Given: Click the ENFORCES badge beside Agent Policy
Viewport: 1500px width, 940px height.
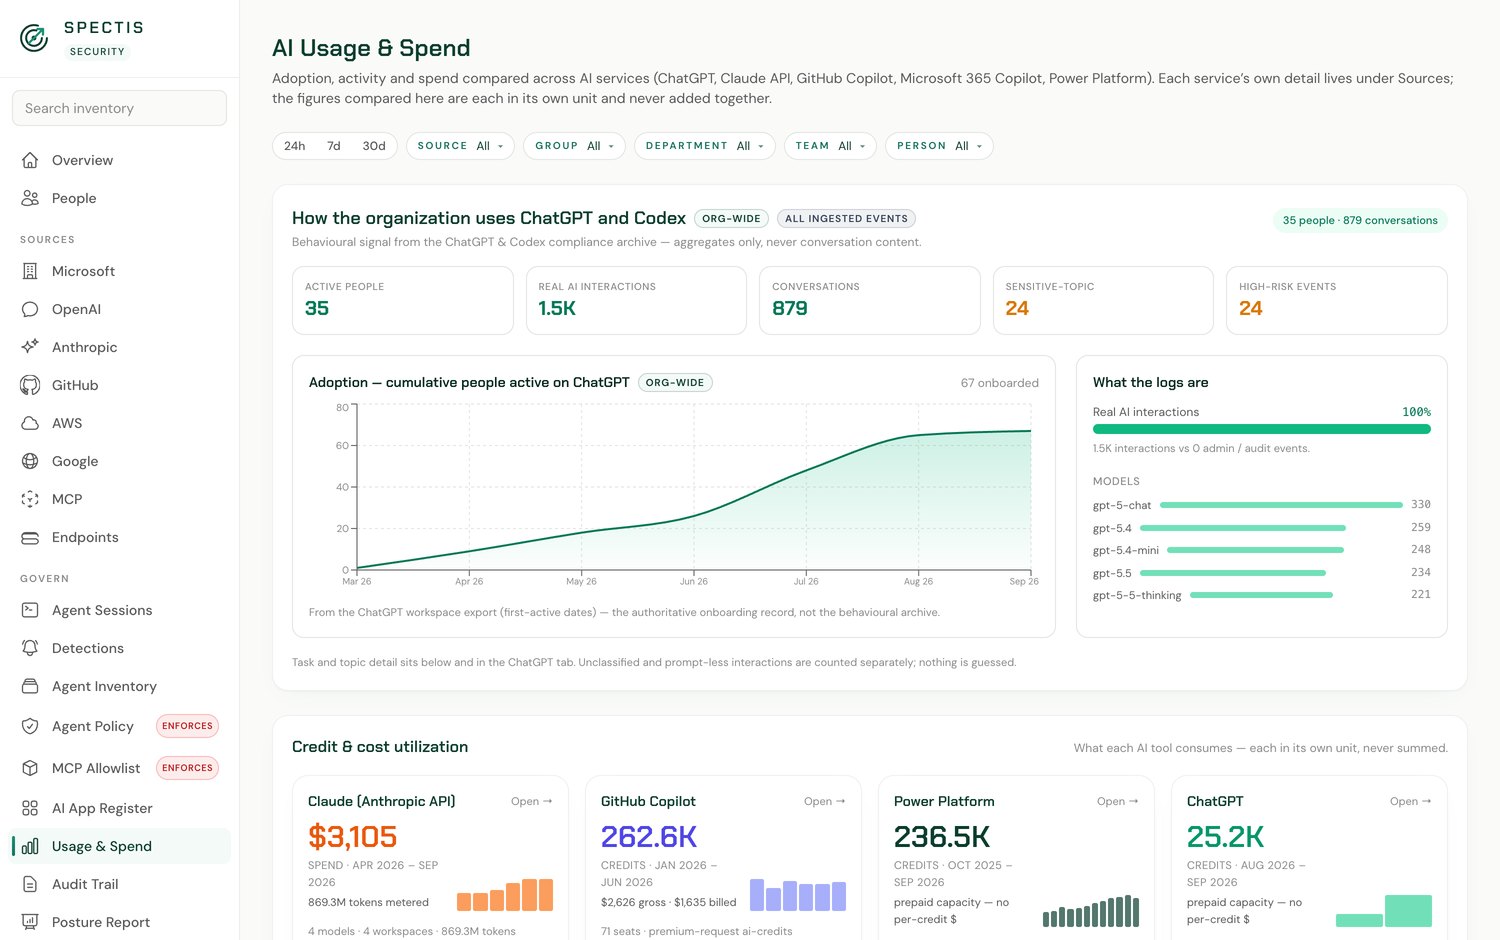Looking at the screenshot, I should click(x=187, y=726).
